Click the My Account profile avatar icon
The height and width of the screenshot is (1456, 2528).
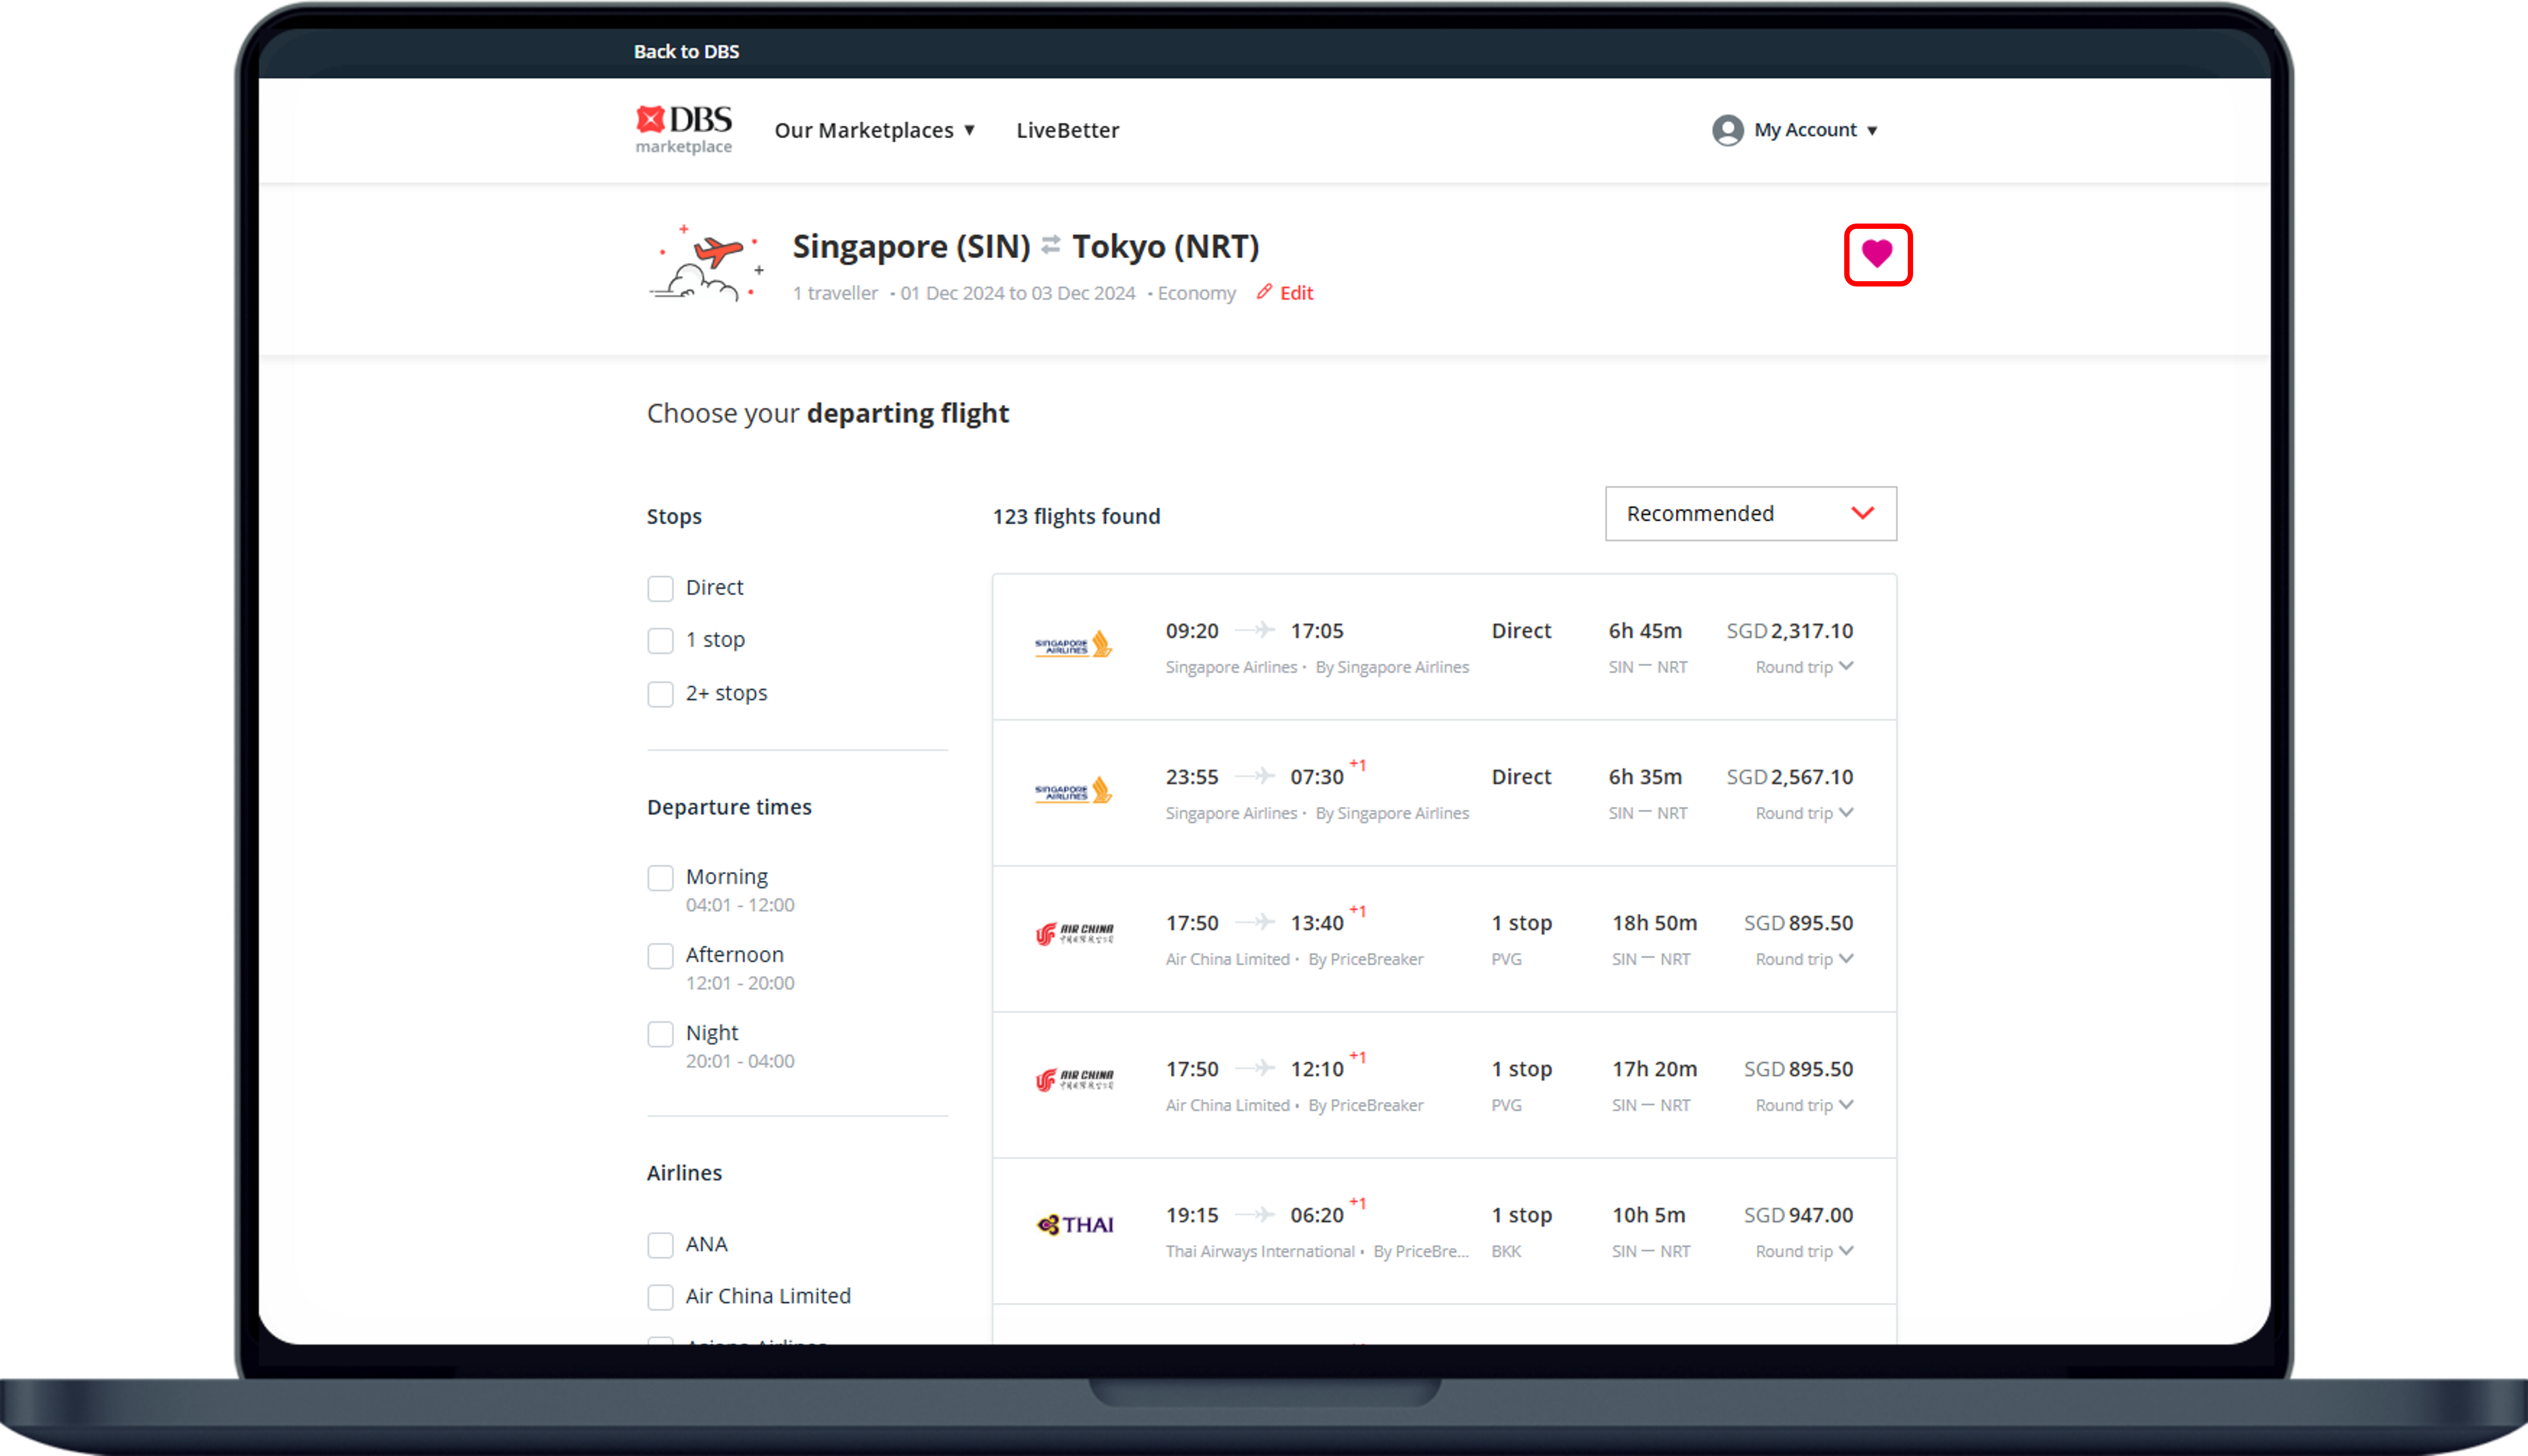click(x=1727, y=130)
